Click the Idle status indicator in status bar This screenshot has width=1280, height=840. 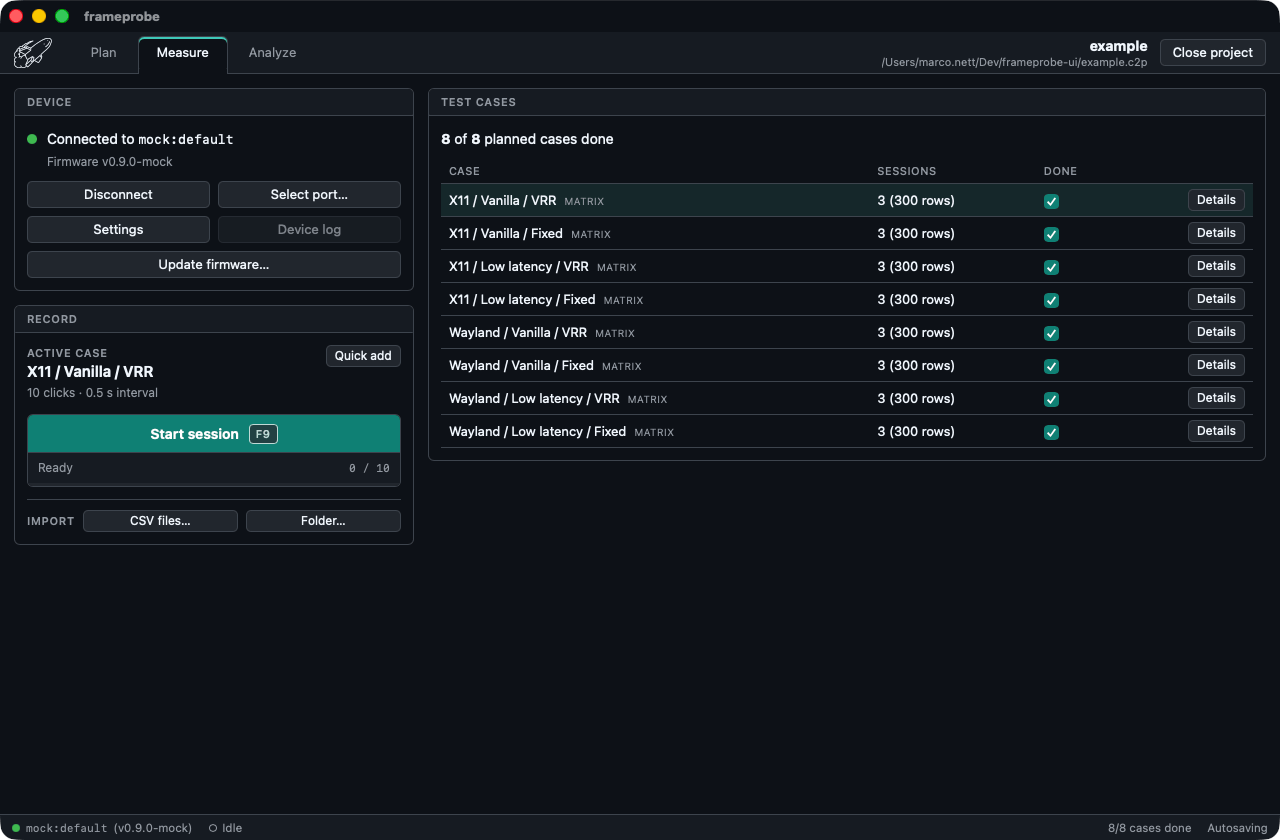click(x=225, y=828)
